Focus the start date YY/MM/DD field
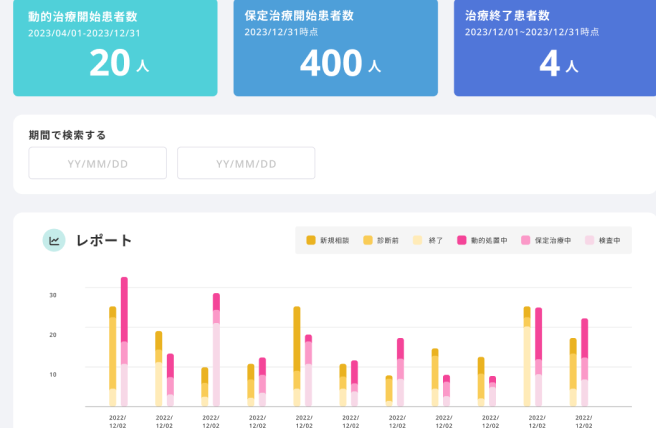Image resolution: width=656 pixels, height=428 pixels. pos(97,163)
